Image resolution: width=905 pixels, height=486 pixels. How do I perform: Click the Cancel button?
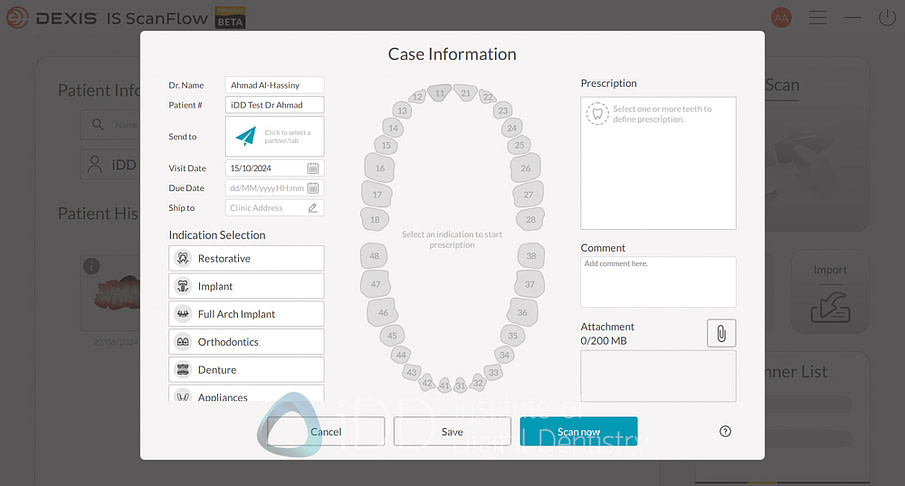tap(326, 431)
